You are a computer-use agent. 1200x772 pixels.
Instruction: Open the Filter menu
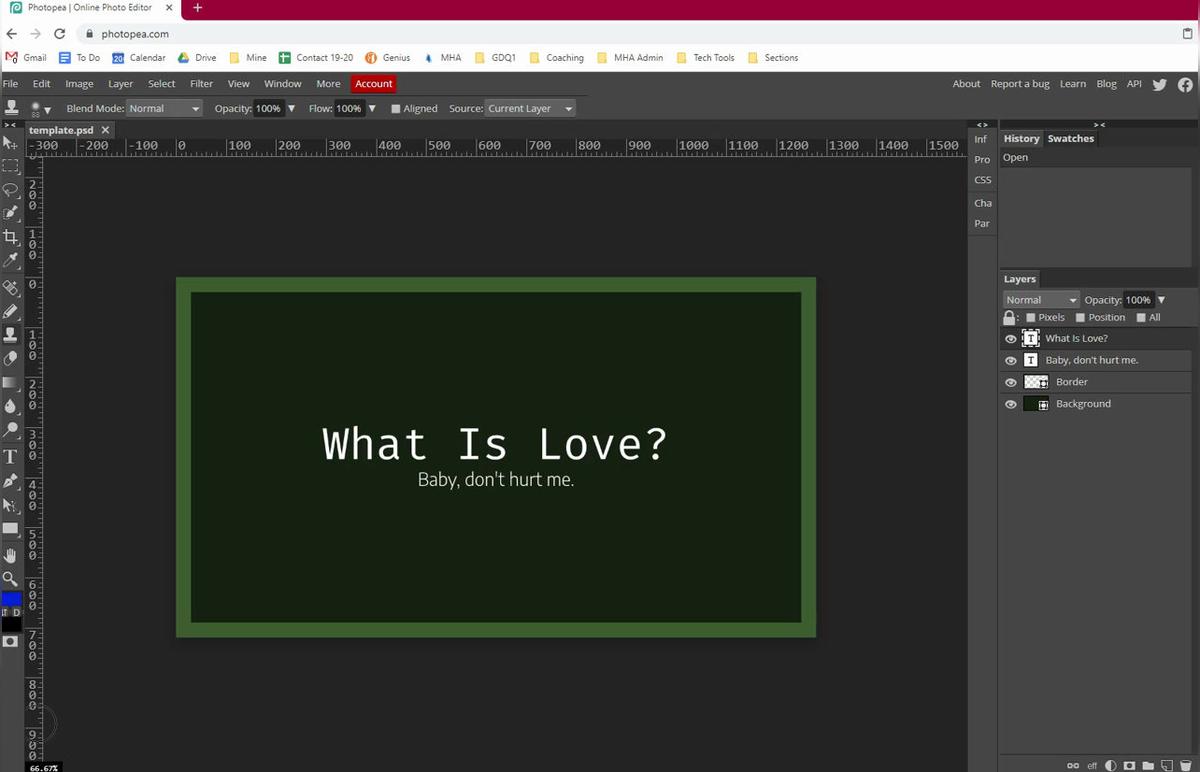point(201,84)
